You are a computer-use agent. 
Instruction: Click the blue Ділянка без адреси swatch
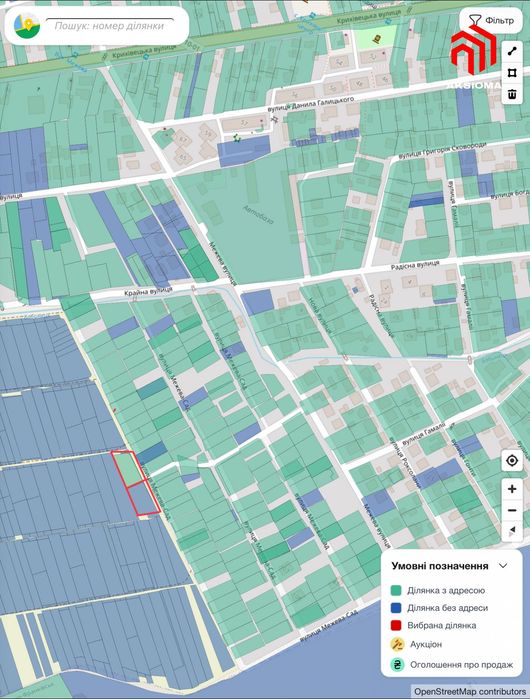tap(396, 608)
